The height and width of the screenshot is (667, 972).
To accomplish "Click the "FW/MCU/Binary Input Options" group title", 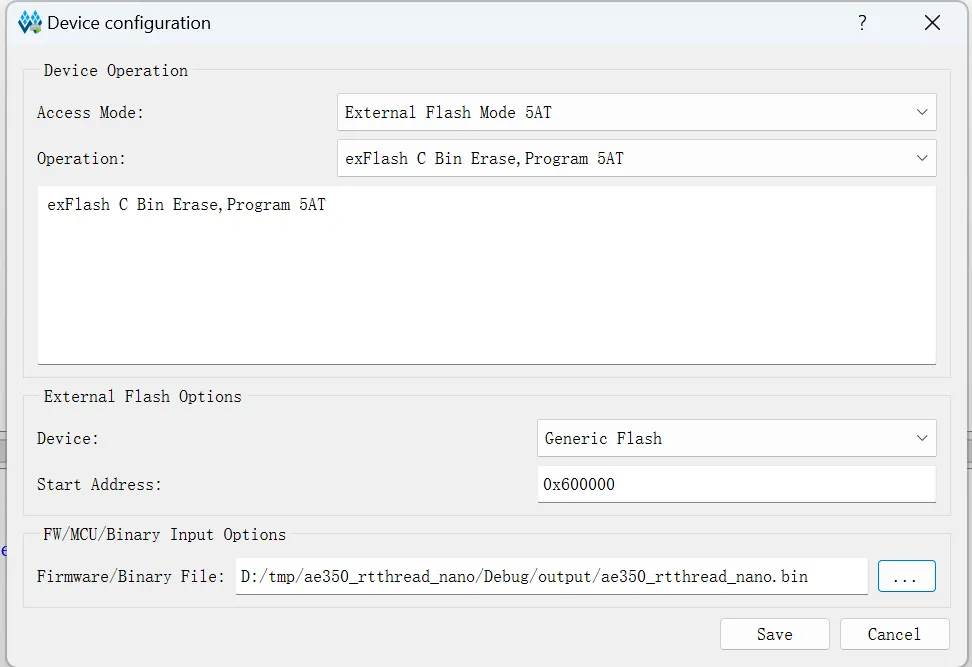I will (164, 534).
